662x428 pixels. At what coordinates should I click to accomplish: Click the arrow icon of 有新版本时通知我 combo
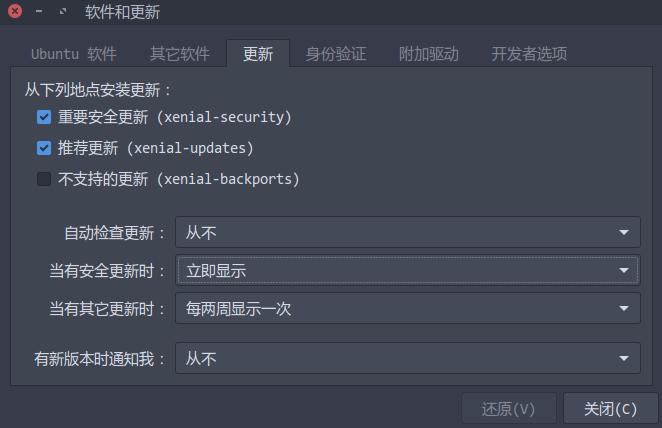624,359
